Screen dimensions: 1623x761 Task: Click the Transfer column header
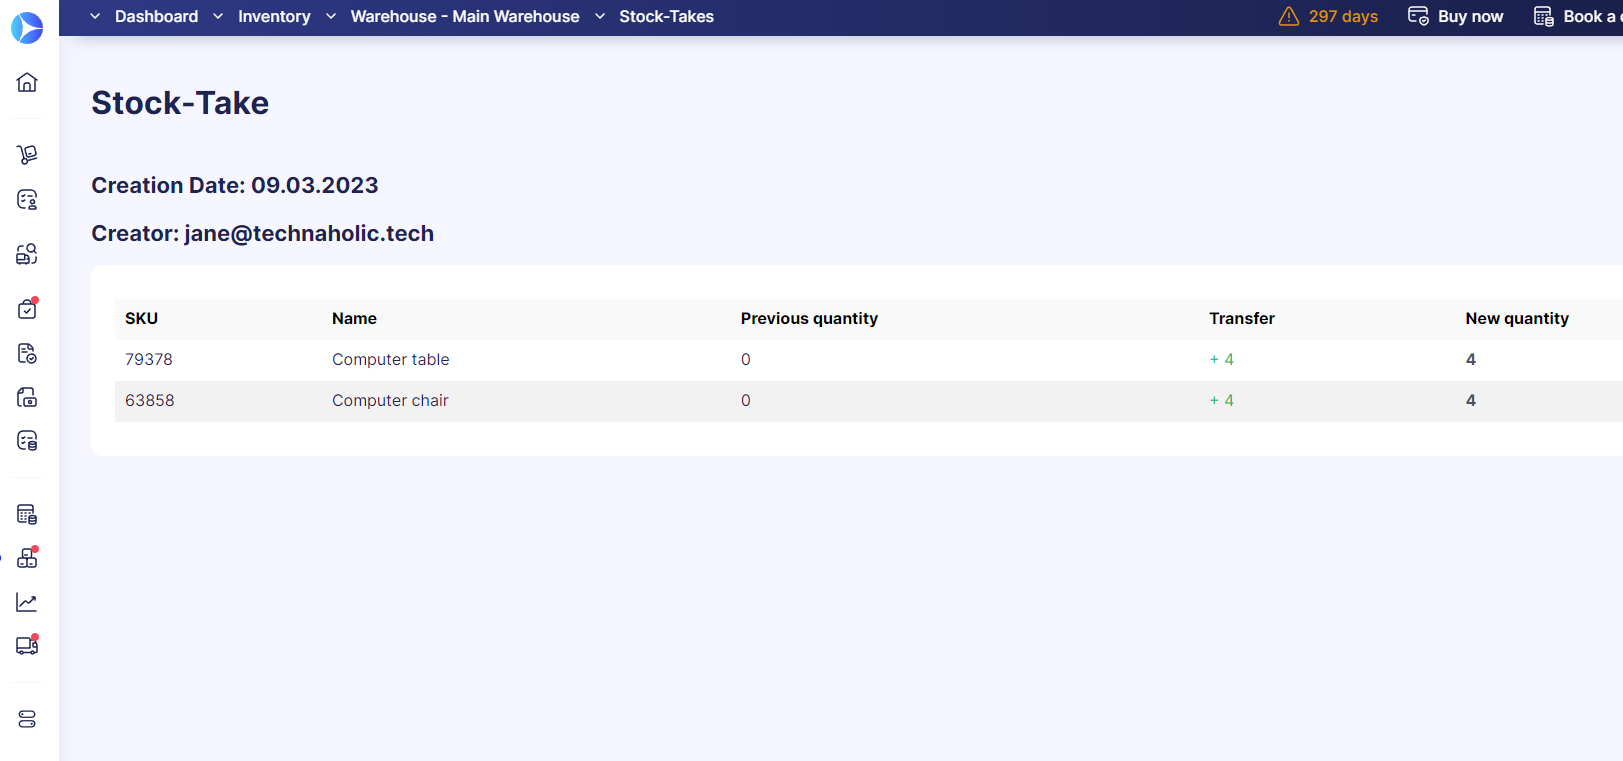1242,318
